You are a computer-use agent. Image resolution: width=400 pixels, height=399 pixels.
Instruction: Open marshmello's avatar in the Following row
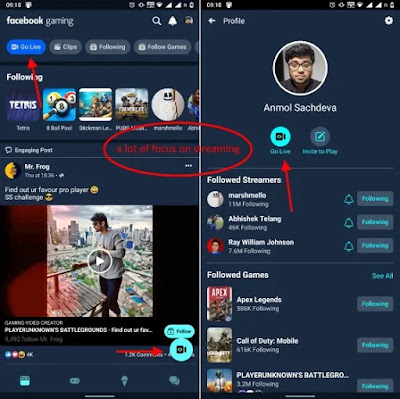click(x=168, y=105)
